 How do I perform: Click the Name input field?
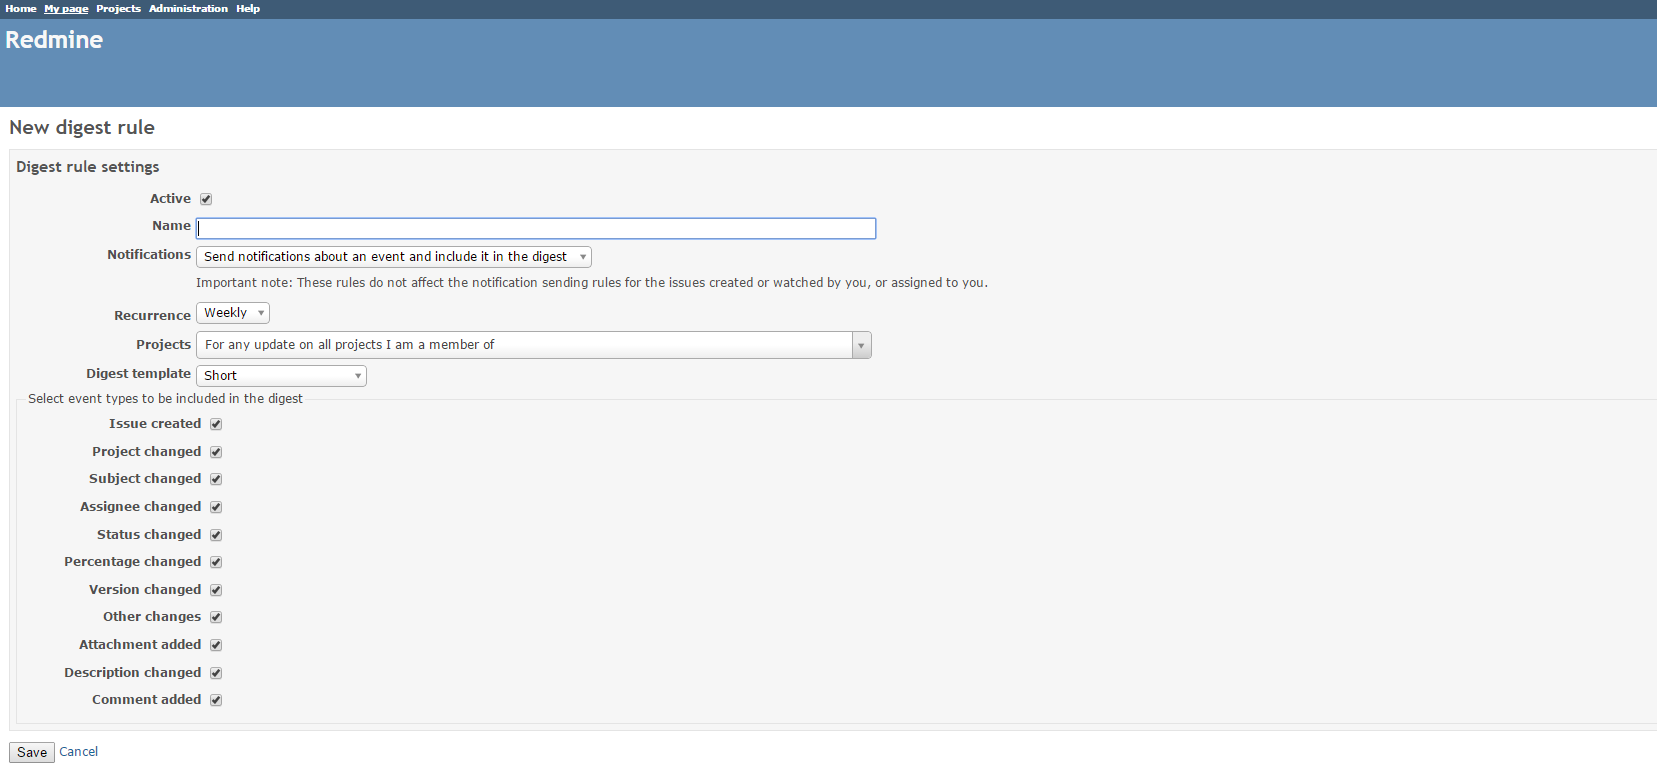(x=536, y=228)
